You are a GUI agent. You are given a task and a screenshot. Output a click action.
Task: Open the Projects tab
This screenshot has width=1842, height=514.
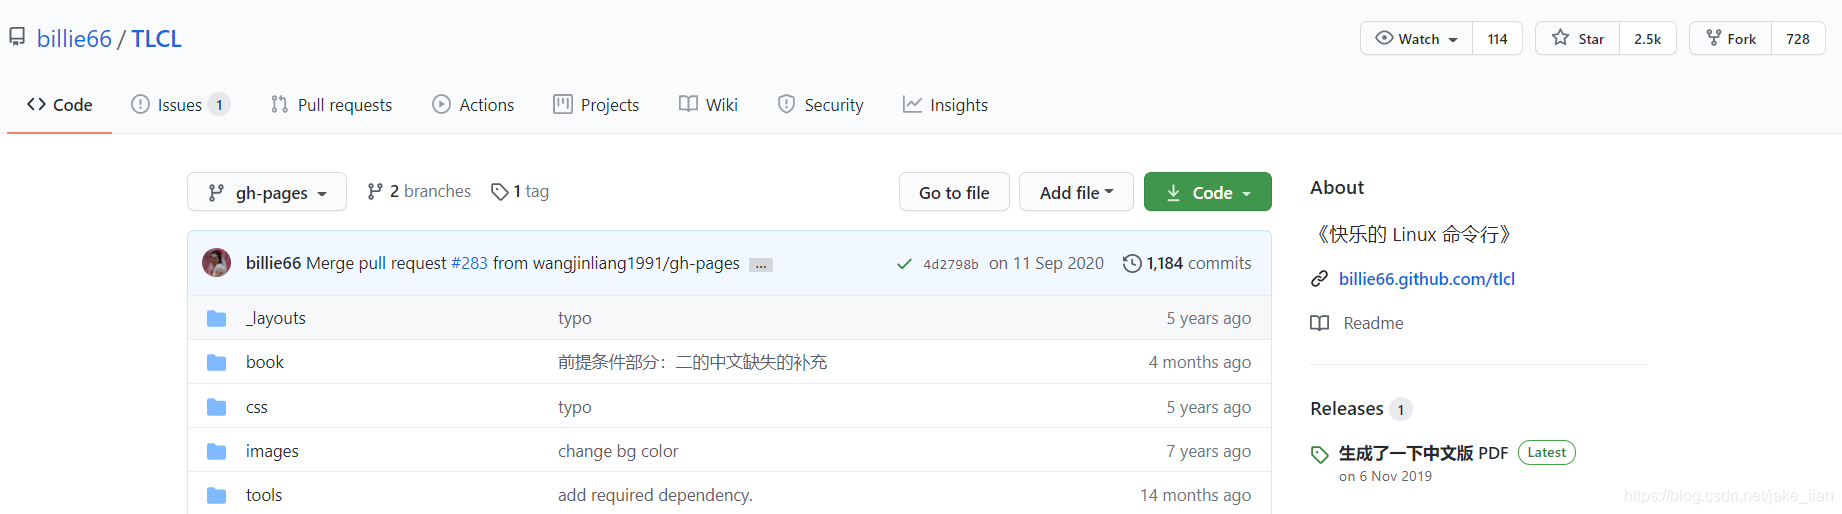(596, 105)
